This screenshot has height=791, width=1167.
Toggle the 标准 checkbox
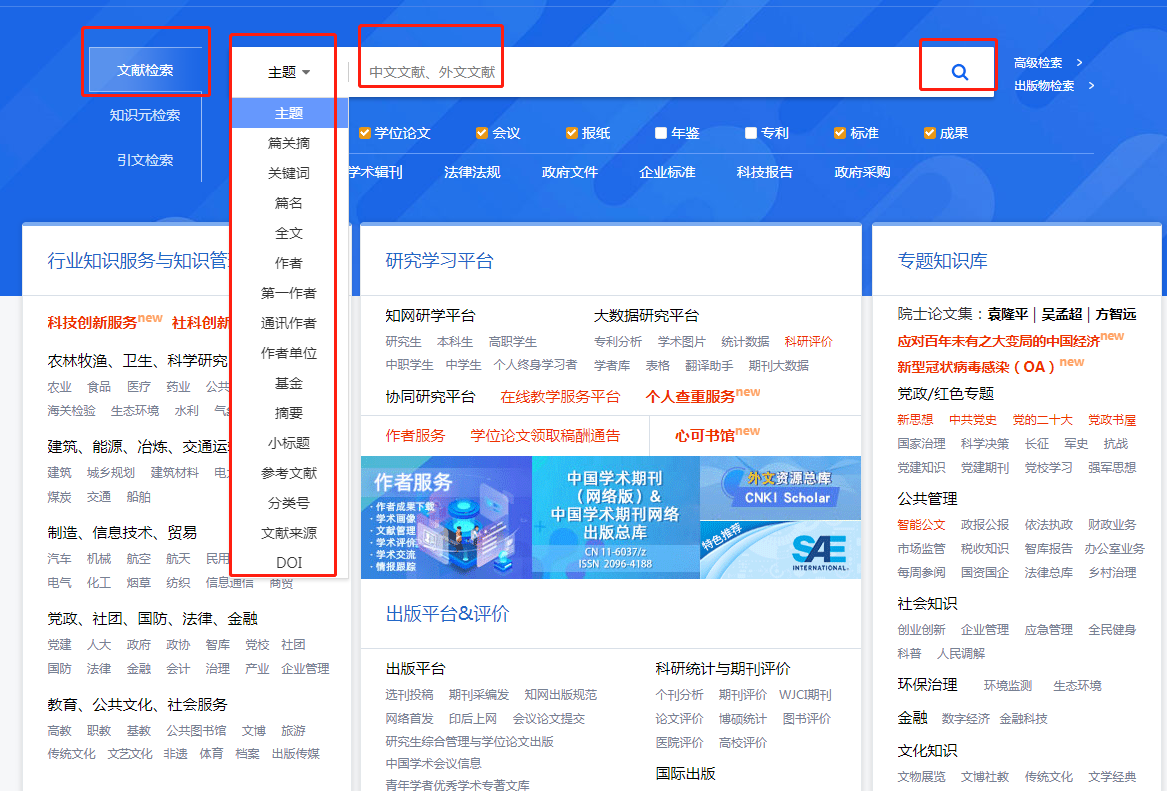[840, 133]
